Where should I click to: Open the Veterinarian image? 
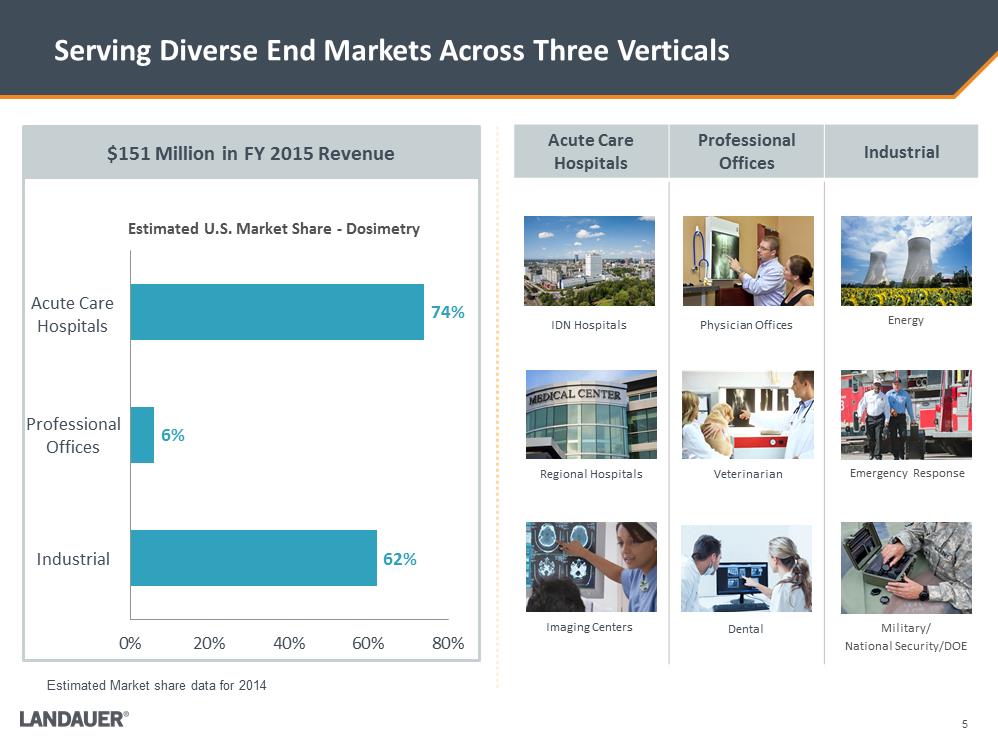tap(746, 414)
